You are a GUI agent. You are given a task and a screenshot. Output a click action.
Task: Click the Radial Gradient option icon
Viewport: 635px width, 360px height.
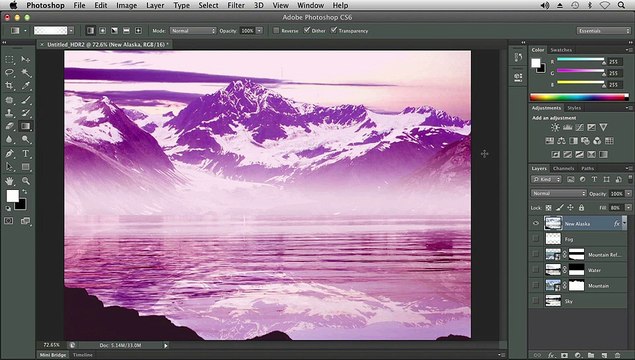pyautogui.click(x=102, y=31)
